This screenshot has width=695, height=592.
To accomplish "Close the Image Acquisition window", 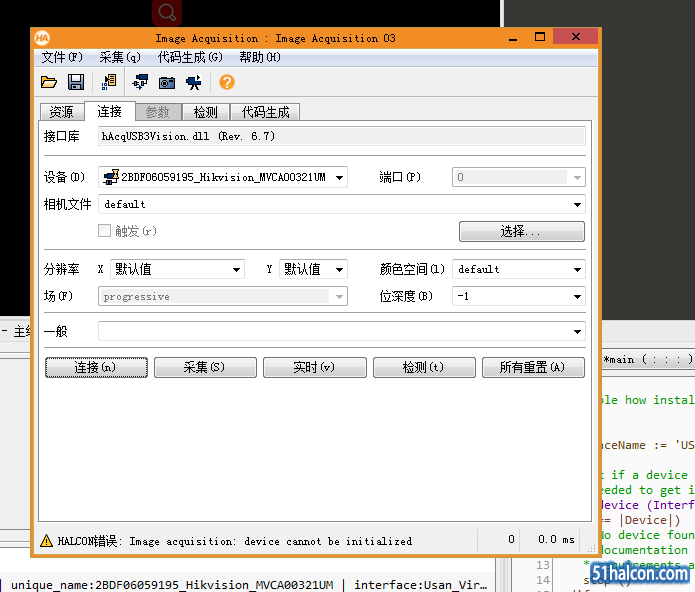I will [576, 36].
